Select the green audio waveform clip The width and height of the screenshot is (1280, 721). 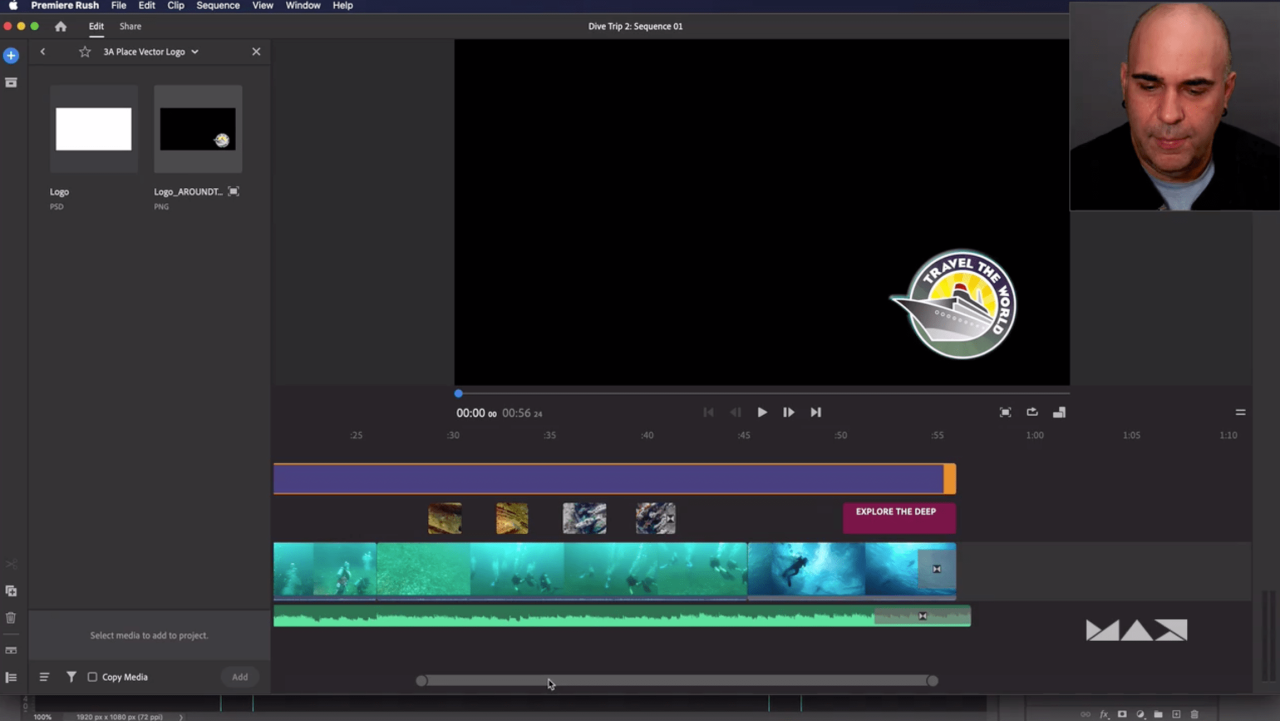pos(621,616)
